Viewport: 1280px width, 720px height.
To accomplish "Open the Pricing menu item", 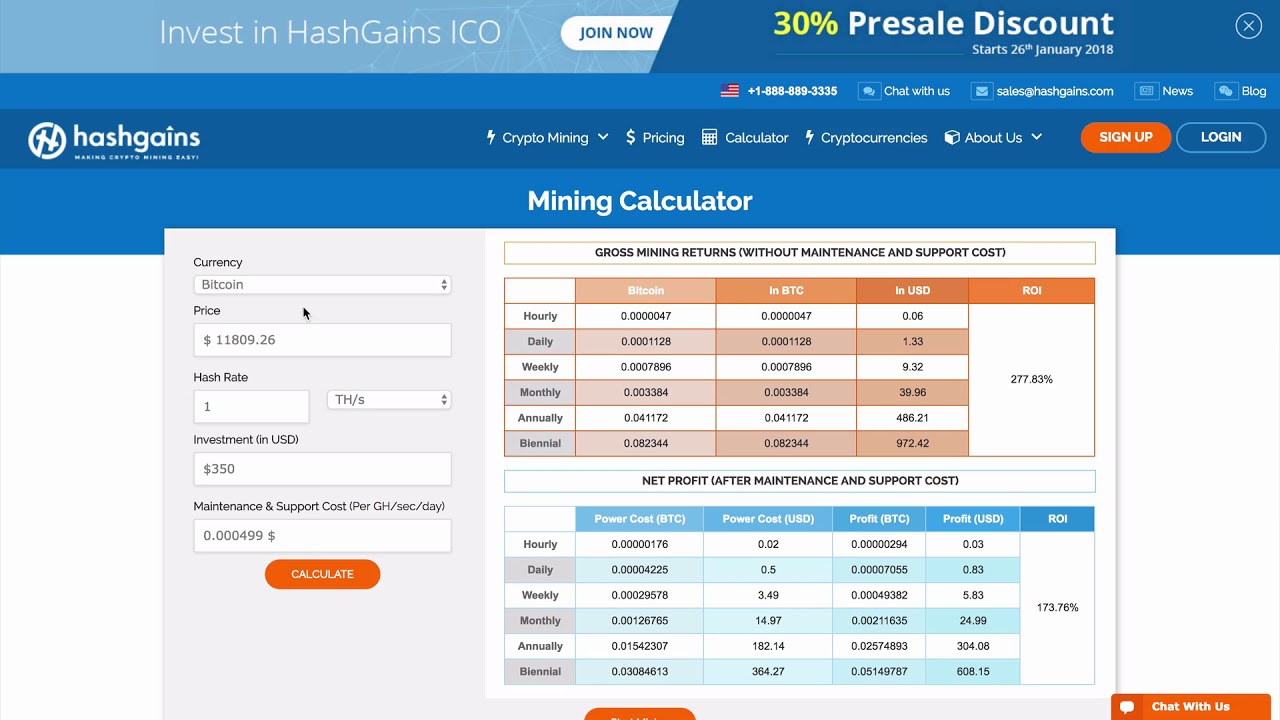I will [664, 138].
